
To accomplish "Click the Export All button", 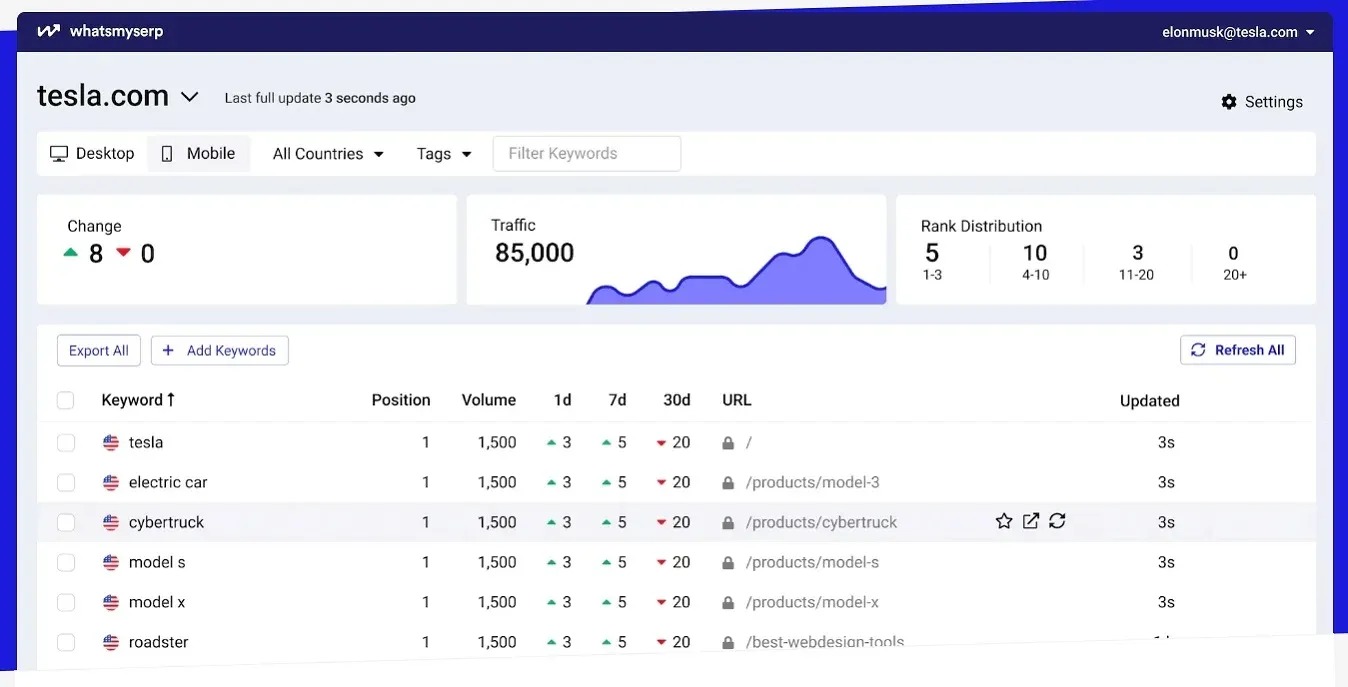I will click(x=99, y=350).
